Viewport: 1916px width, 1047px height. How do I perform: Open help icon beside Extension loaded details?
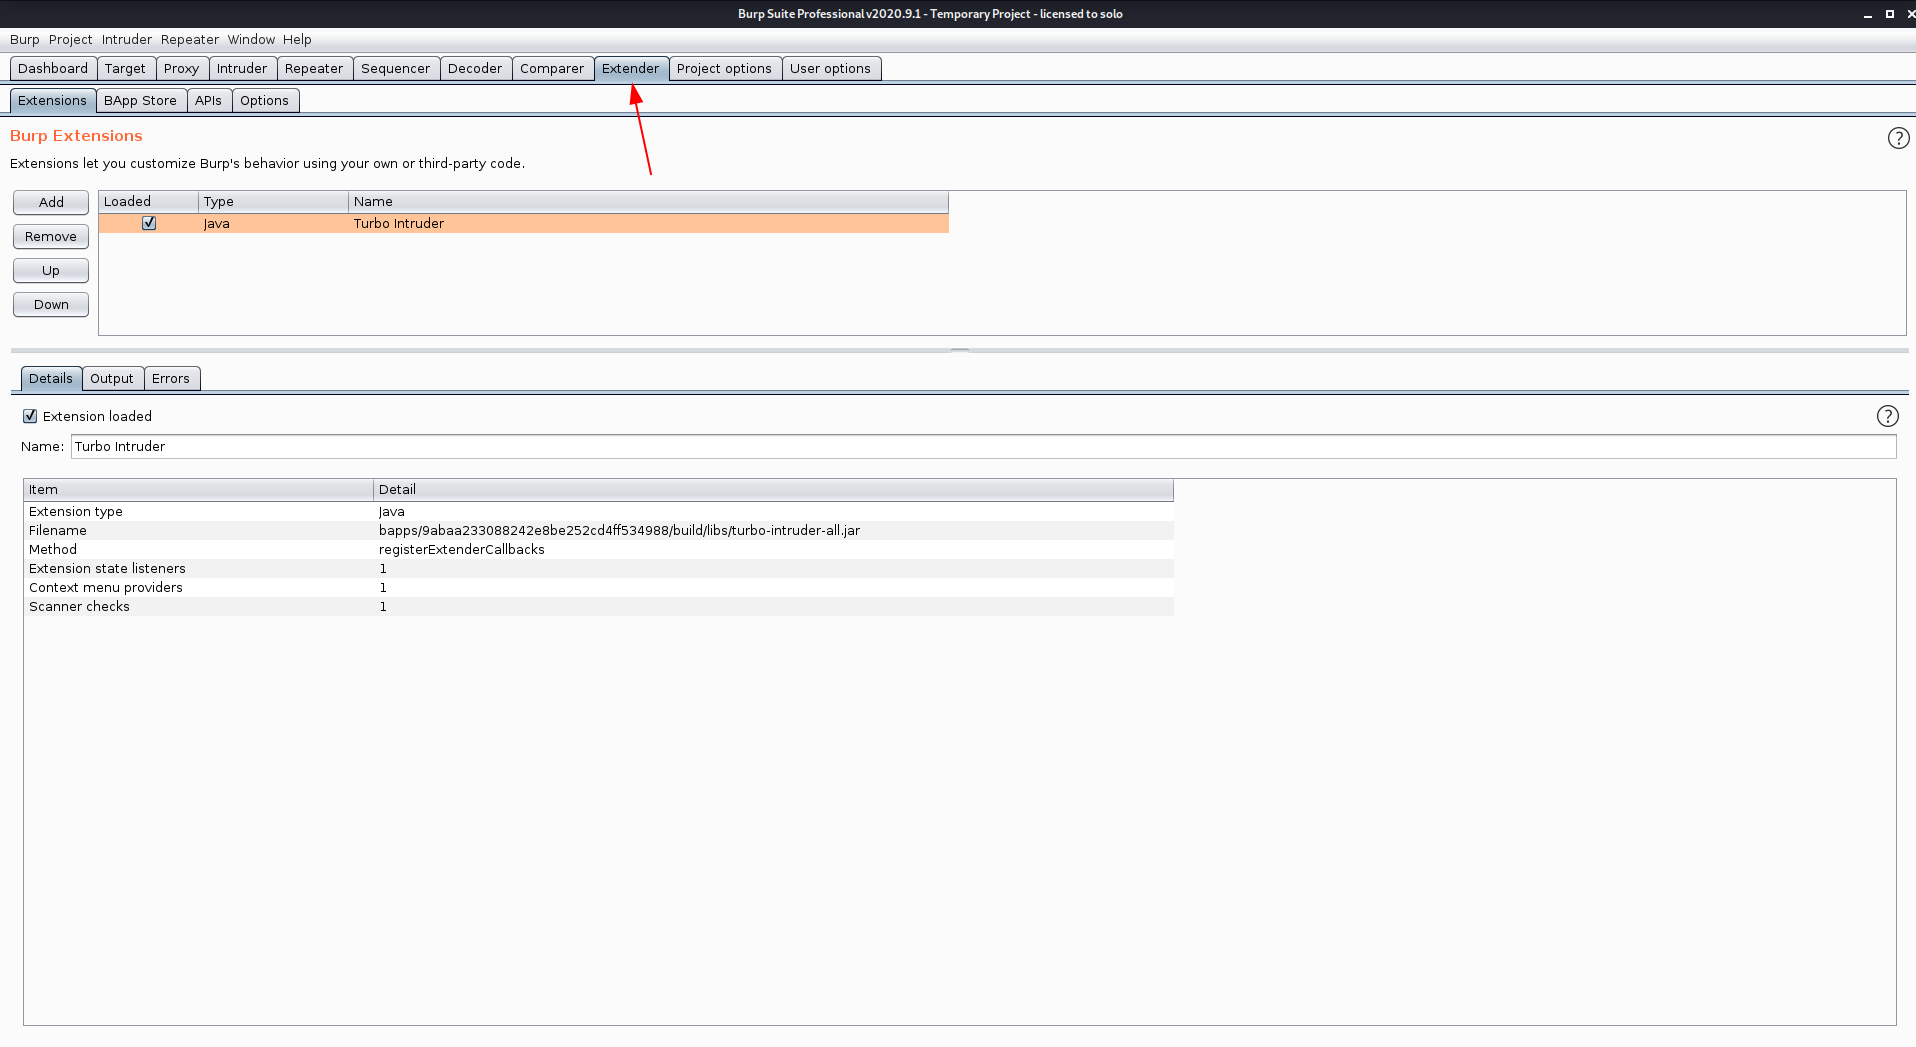tap(1886, 416)
